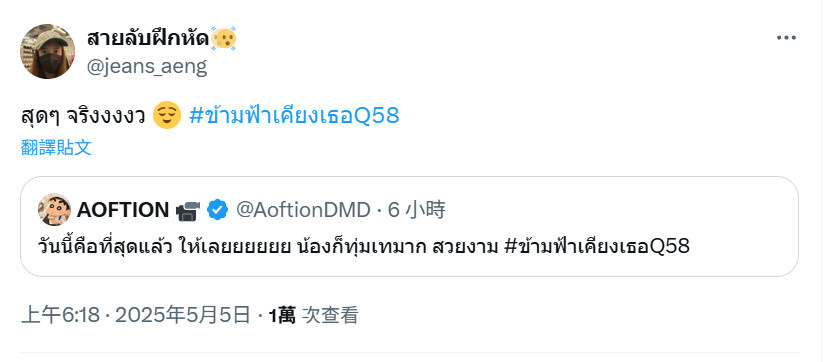The width and height of the screenshot is (828, 362).
Task: Click the poster's masked profile photo
Action: point(48,51)
